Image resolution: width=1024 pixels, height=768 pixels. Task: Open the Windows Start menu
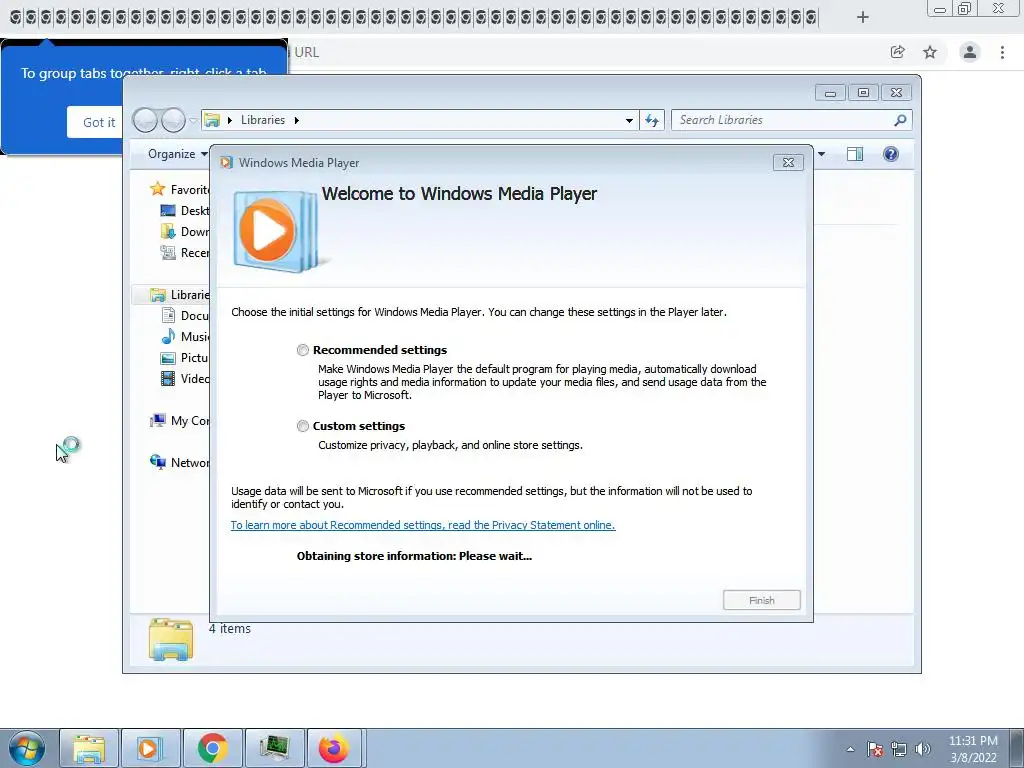tap(26, 748)
